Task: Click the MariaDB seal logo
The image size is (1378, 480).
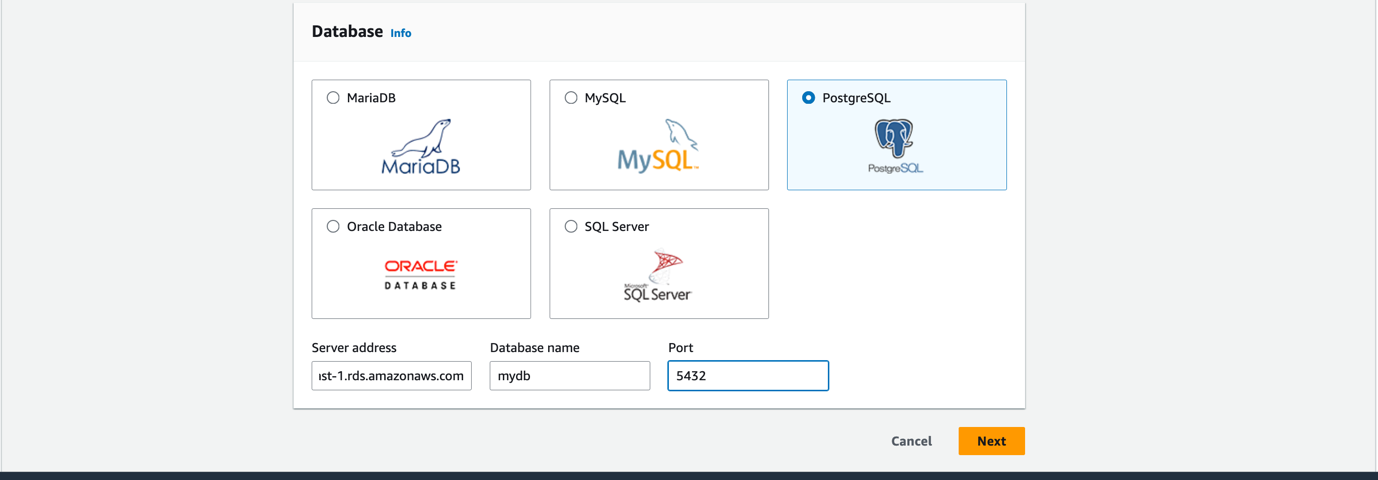Action: point(421,147)
